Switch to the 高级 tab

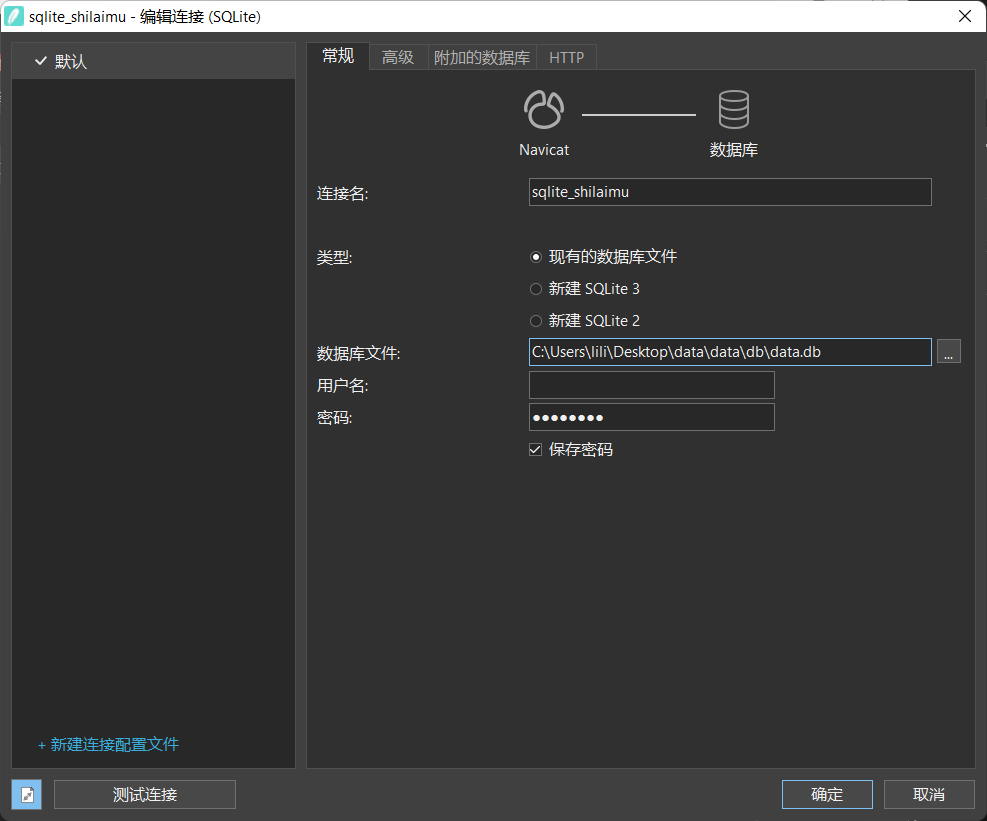[398, 58]
